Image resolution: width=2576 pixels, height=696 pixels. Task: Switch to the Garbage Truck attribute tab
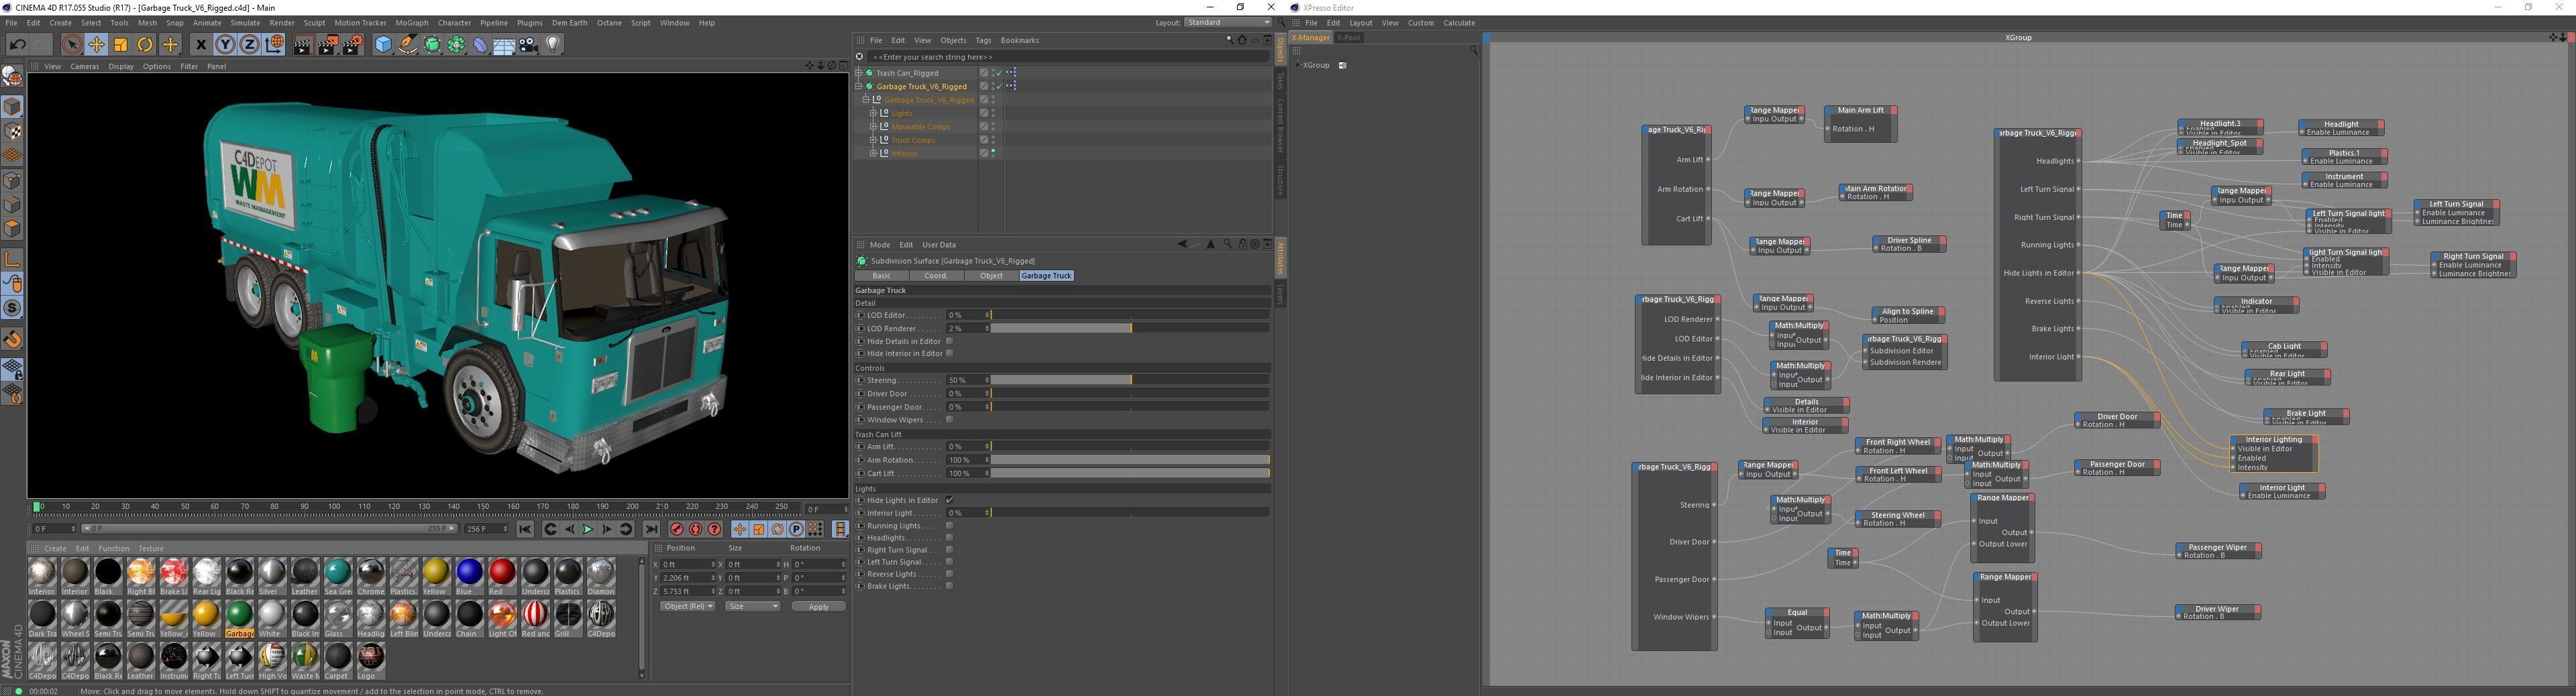1046,276
